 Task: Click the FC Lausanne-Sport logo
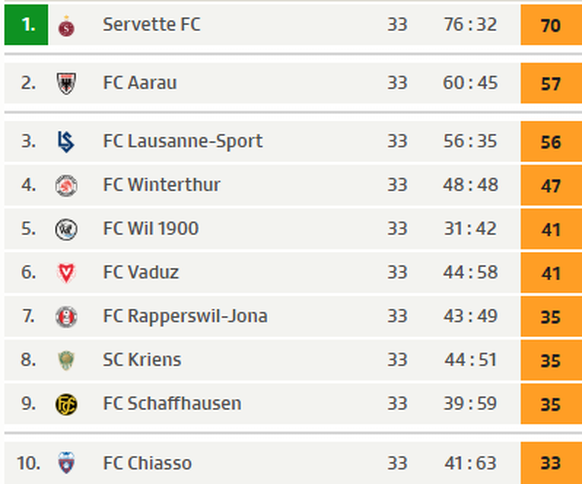(66, 142)
